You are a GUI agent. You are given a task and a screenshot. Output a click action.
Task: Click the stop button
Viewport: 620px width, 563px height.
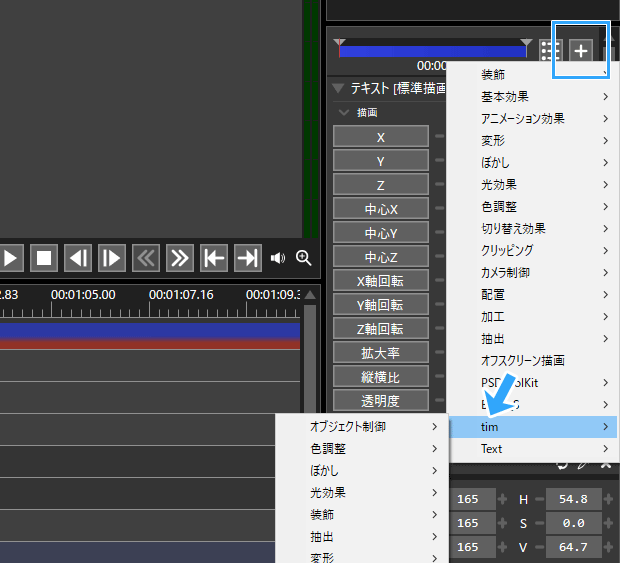point(44,258)
